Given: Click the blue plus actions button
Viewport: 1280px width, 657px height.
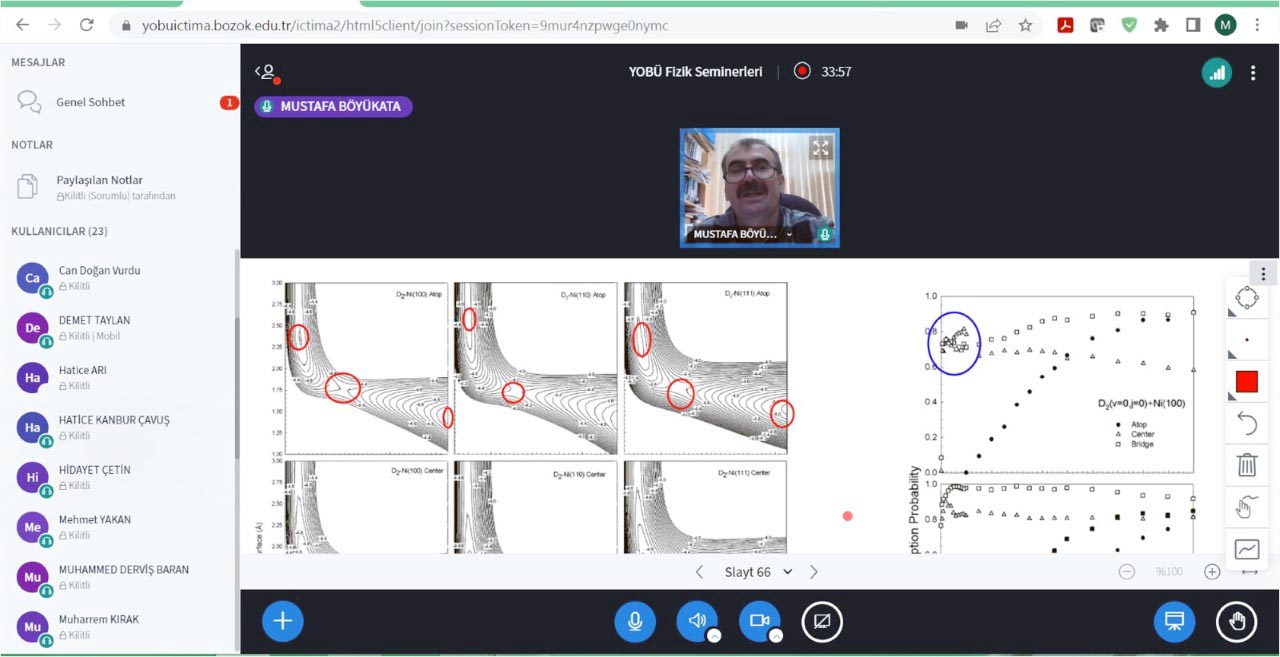Looking at the screenshot, I should pyautogui.click(x=282, y=622).
